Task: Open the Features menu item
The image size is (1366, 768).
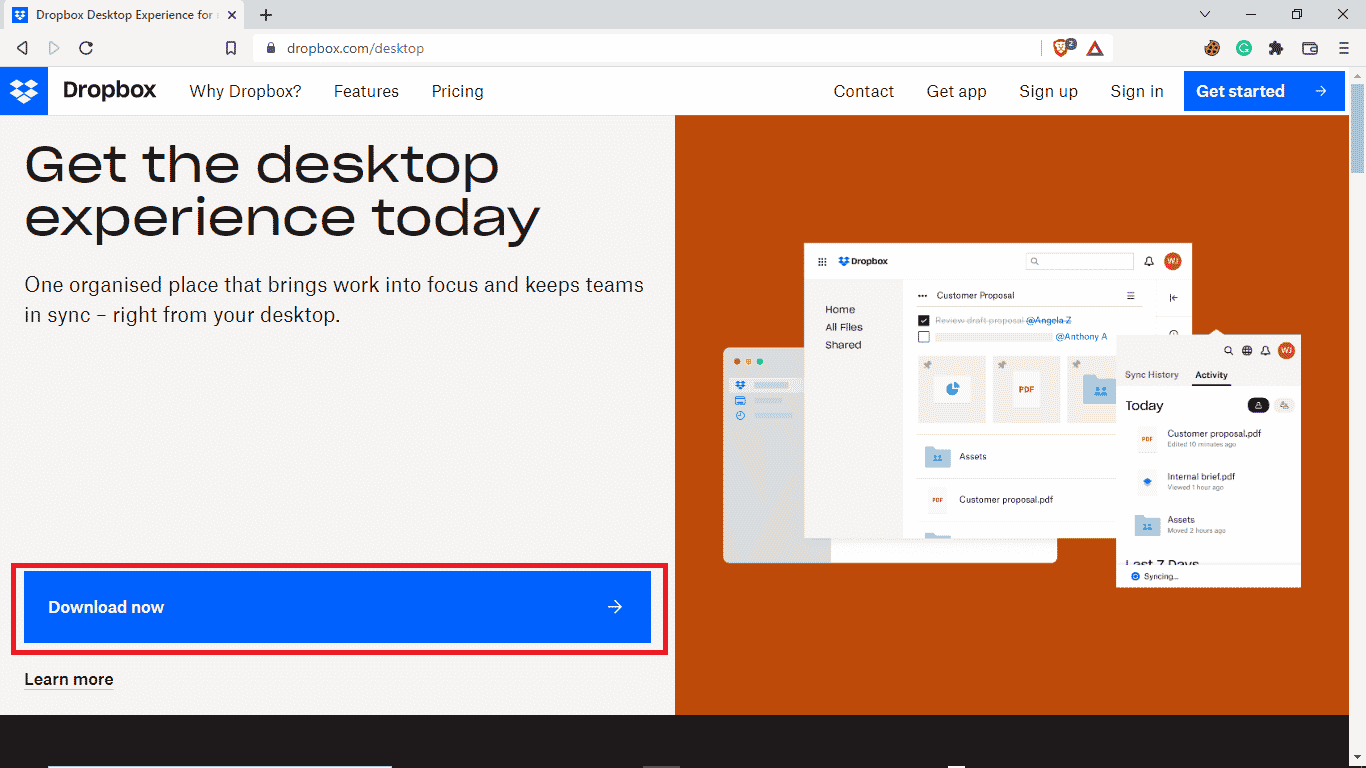Action: pyautogui.click(x=366, y=91)
